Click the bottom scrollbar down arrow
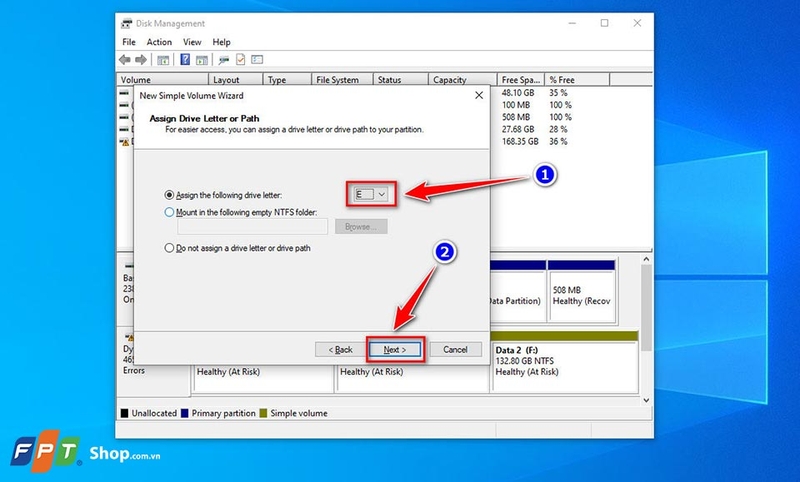This screenshot has height=482, width=800. [x=646, y=400]
